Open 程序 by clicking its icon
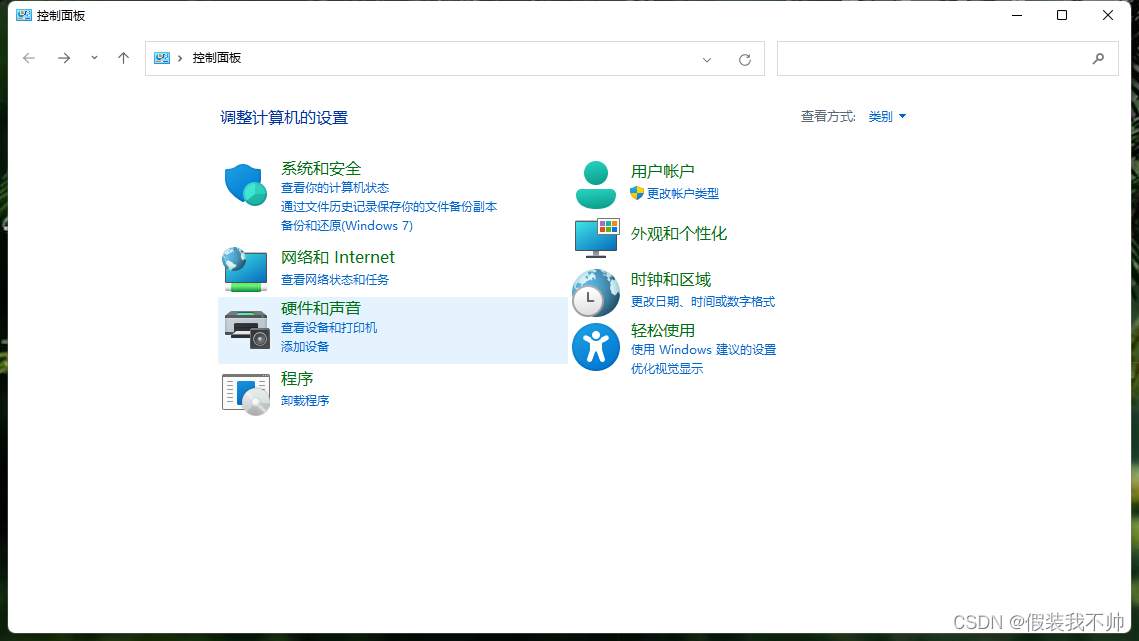The width and height of the screenshot is (1139, 641). 245,391
